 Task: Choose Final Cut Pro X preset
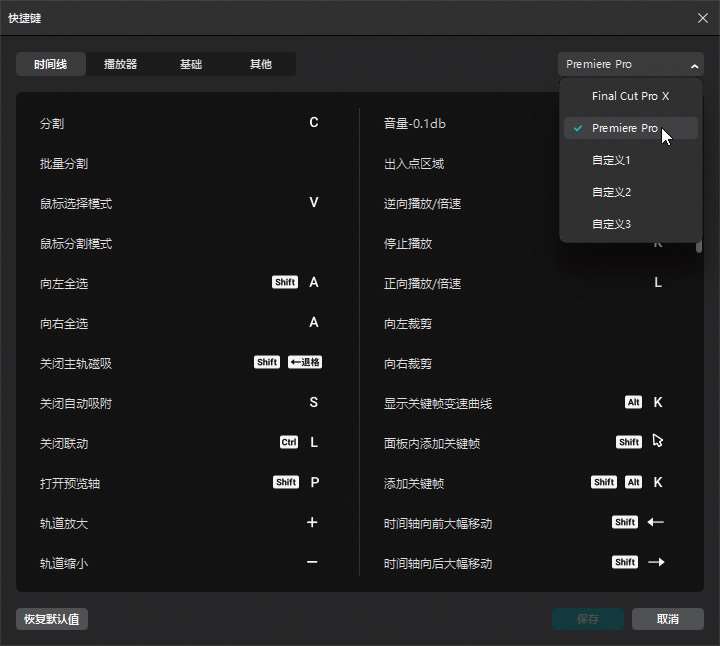[x=630, y=97]
